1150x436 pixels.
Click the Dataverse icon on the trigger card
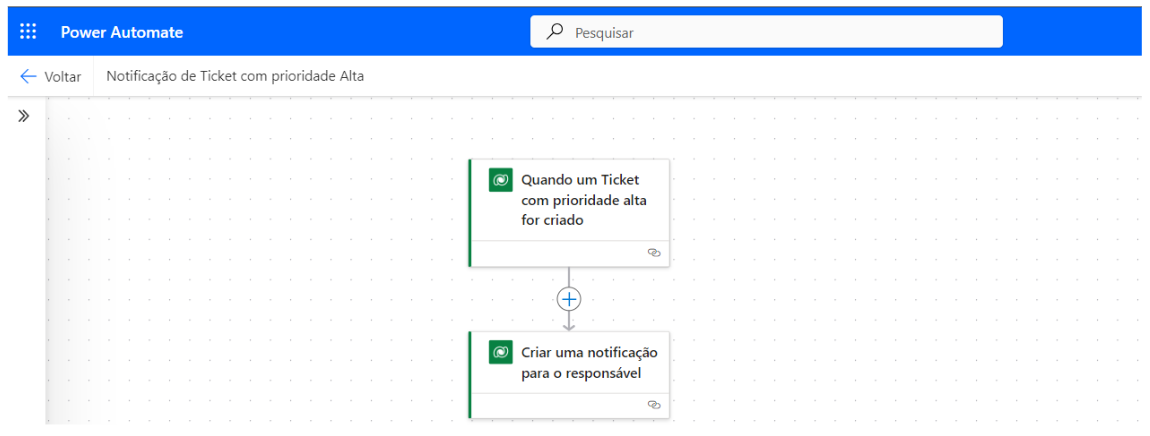(500, 180)
